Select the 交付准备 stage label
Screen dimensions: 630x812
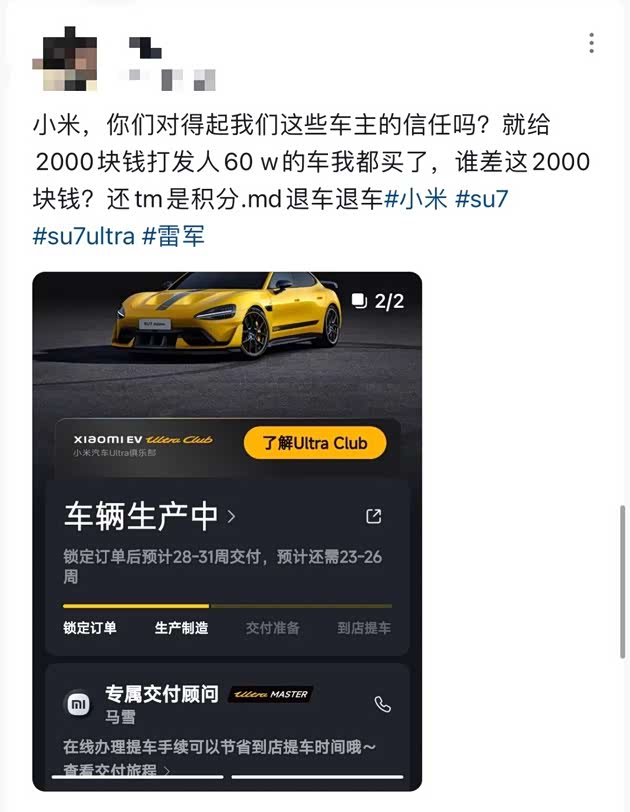click(273, 628)
